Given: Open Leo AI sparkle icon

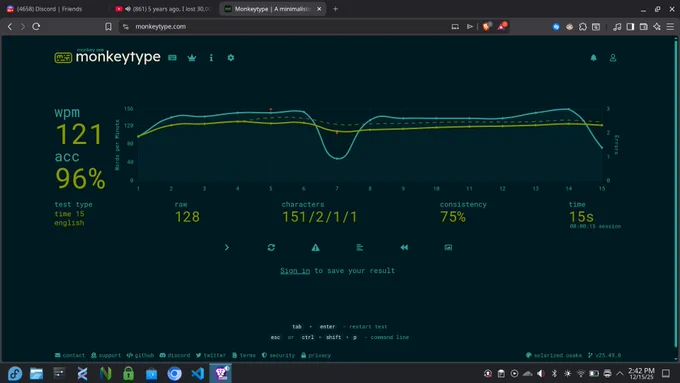Looking at the screenshot, I should click(x=657, y=26).
